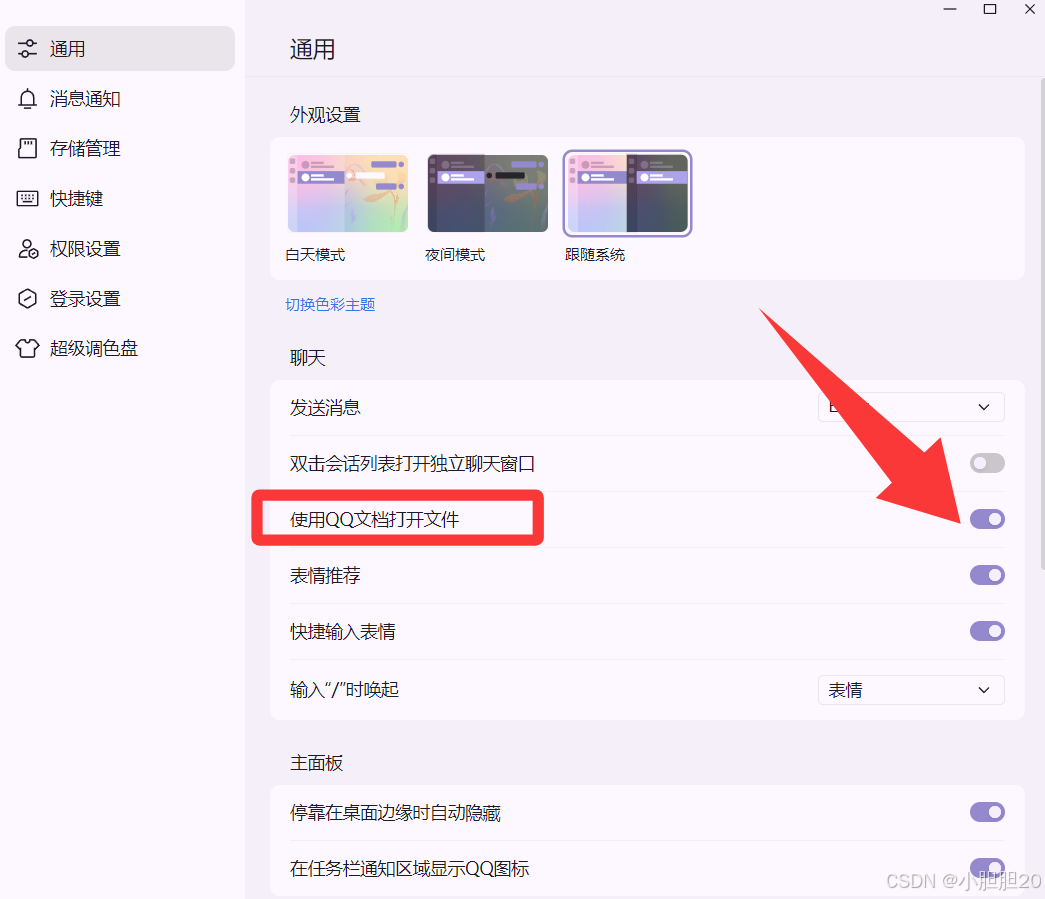Click 夜间模式 label text
The image size is (1045, 899).
coord(455,255)
